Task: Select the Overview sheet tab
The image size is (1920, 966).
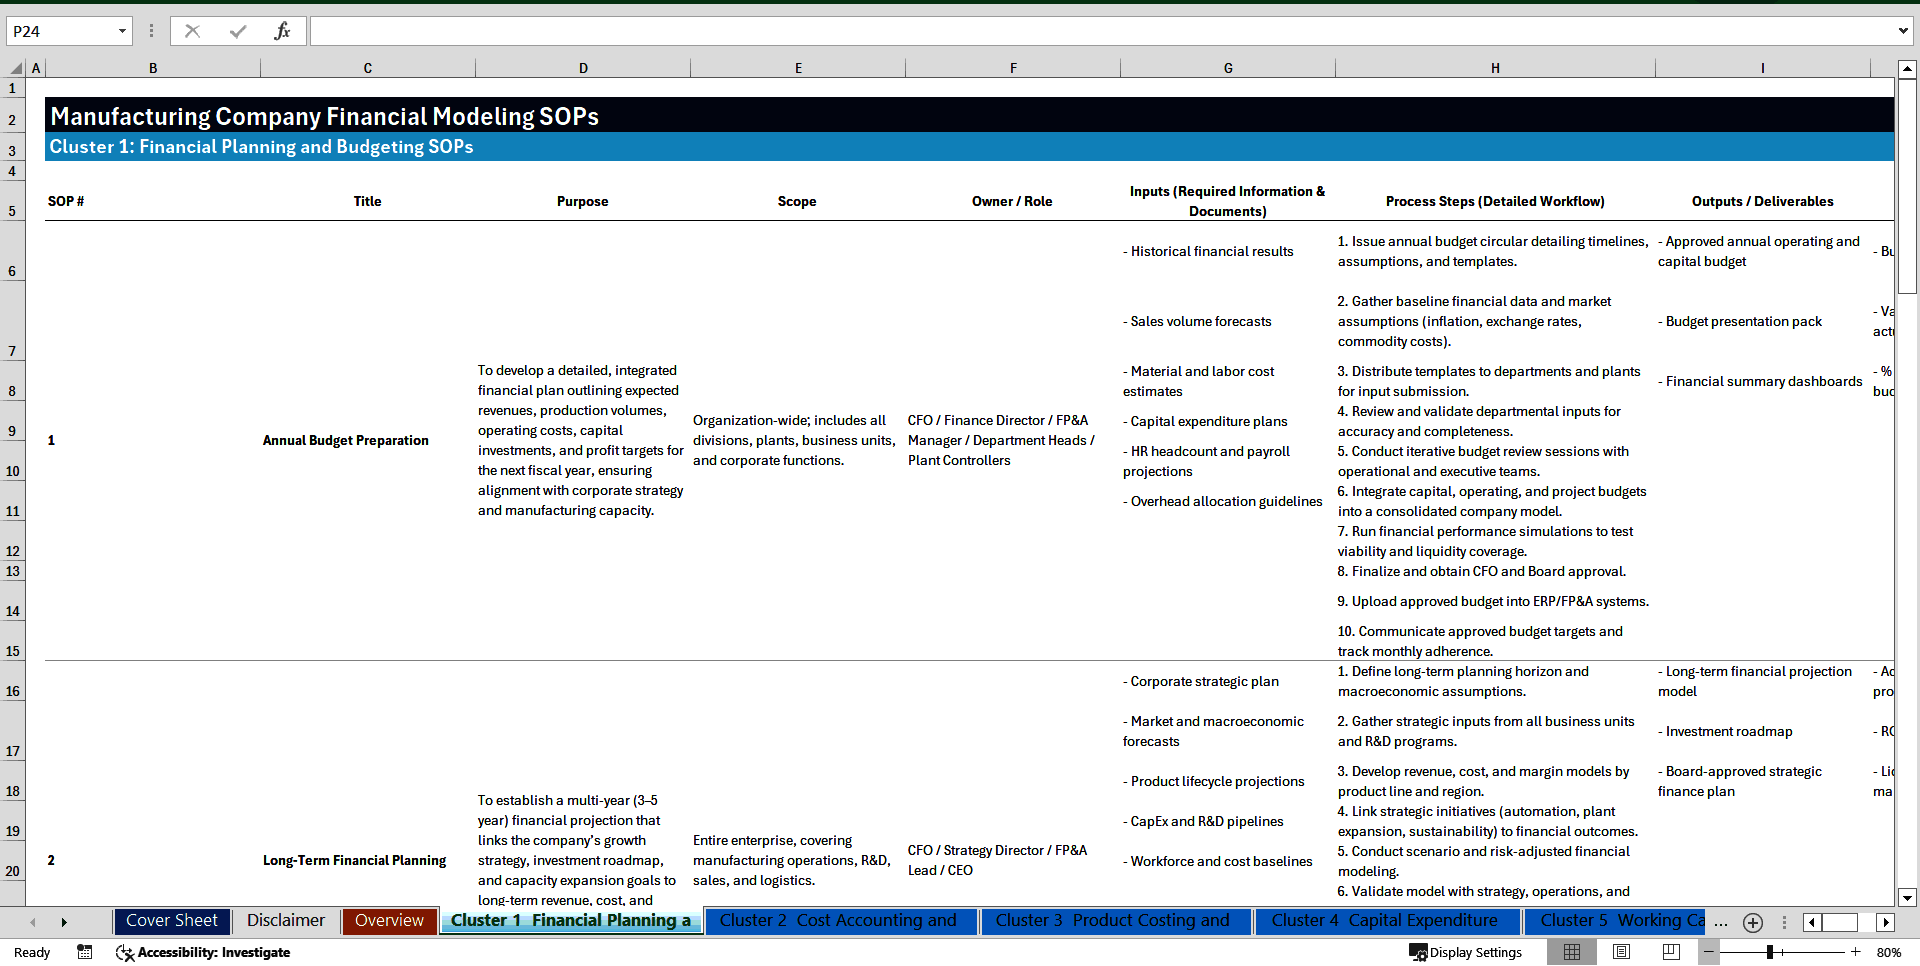Action: pos(389,920)
